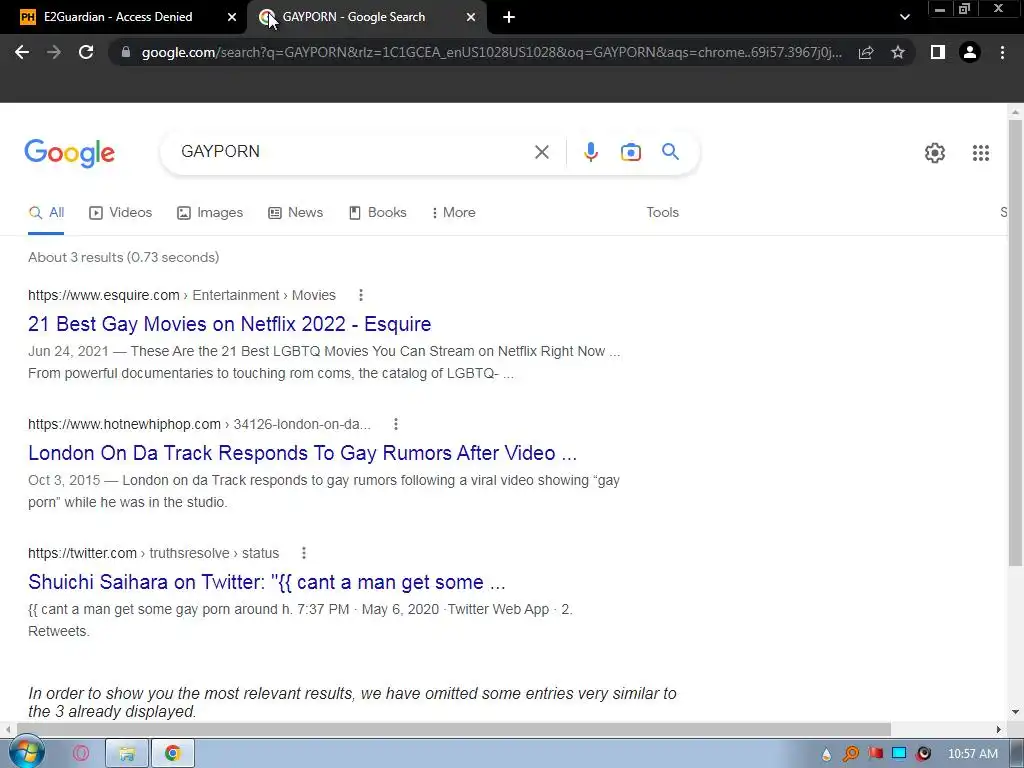This screenshot has height=768, width=1024.
Task: Click the Chrome taskbar icon
Action: 172,754
